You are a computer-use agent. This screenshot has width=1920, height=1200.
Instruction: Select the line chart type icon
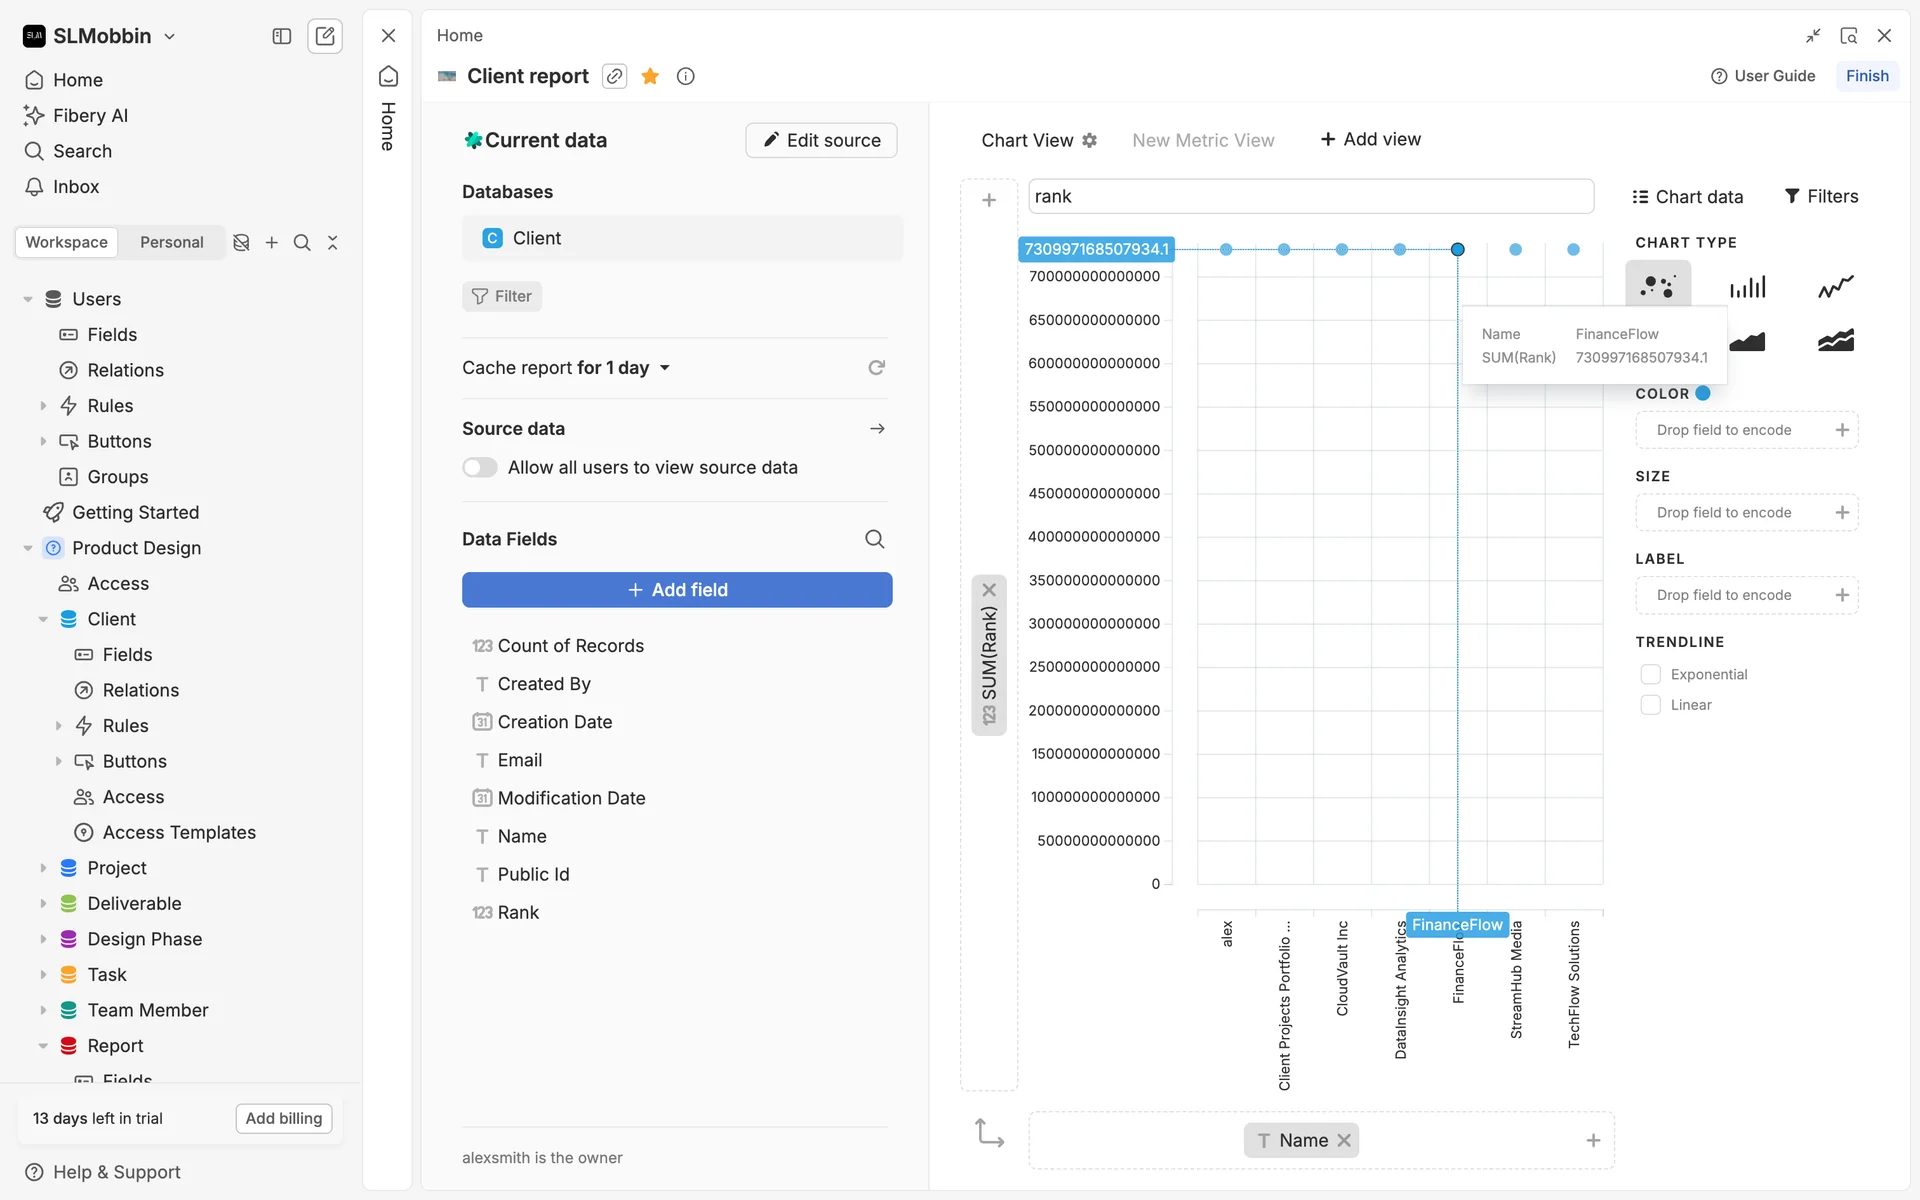[1835, 287]
